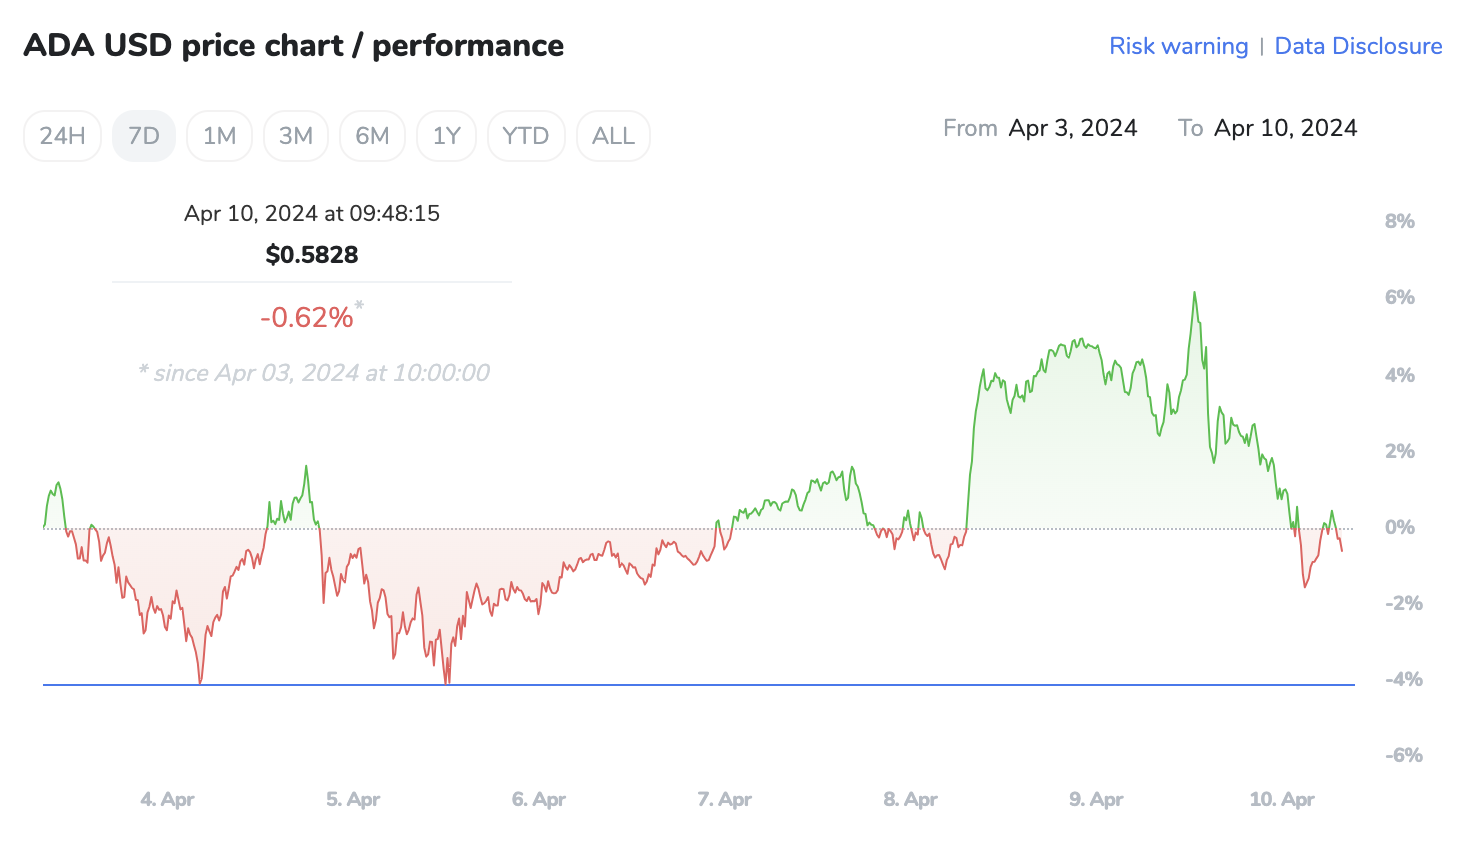
Task: Select the 24H time range
Action: (x=62, y=136)
